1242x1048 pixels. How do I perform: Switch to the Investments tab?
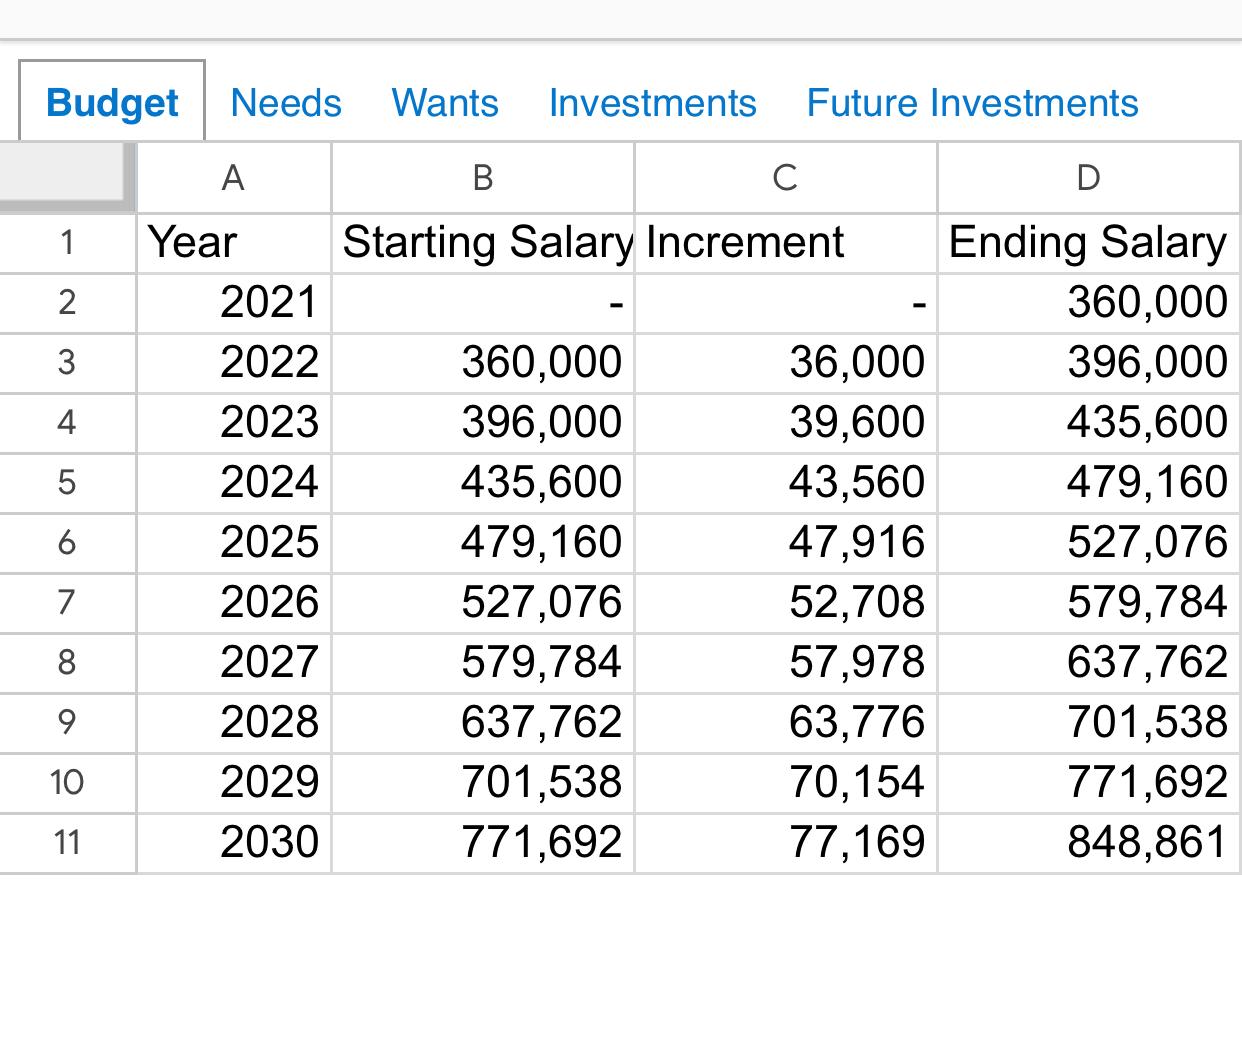[652, 103]
